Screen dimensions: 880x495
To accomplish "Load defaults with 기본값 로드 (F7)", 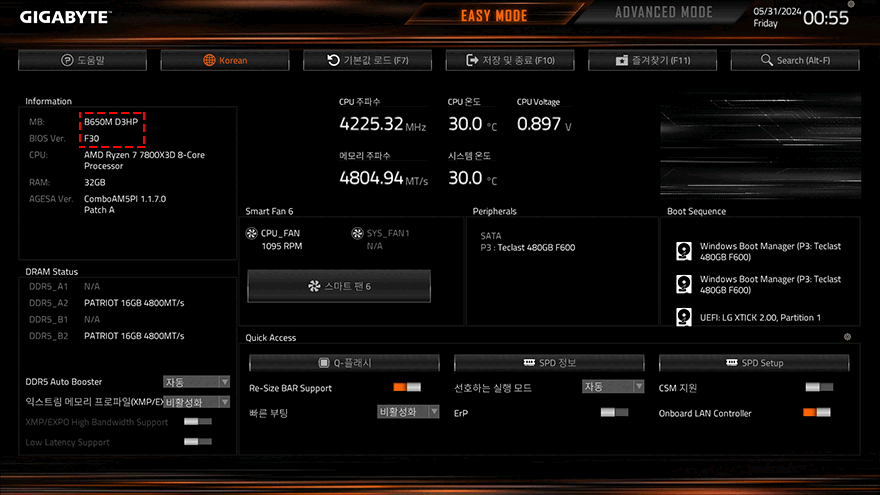I will point(368,60).
